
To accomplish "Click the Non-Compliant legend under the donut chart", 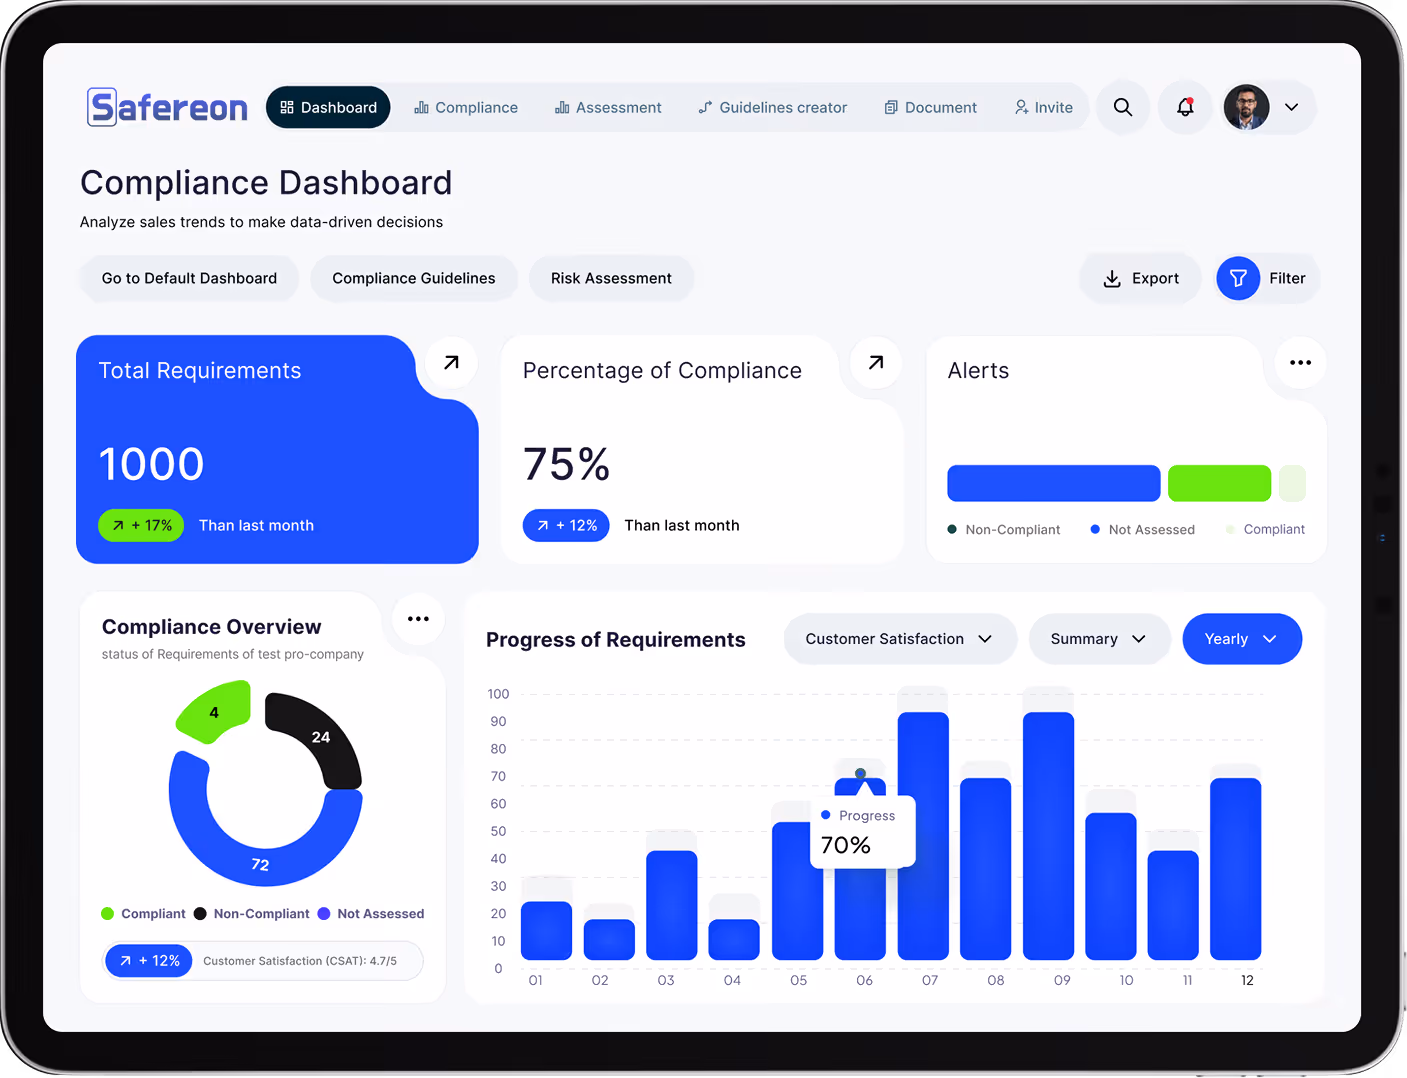I will tap(252, 914).
